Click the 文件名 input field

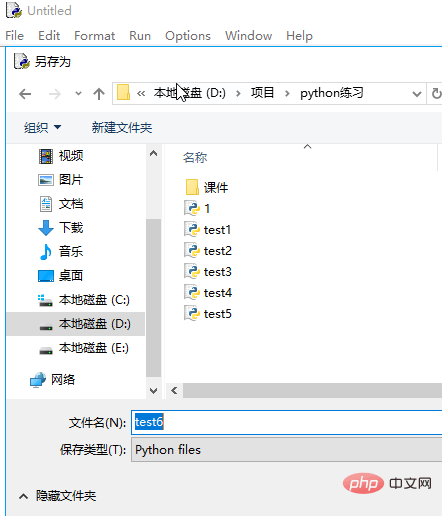click(x=287, y=422)
